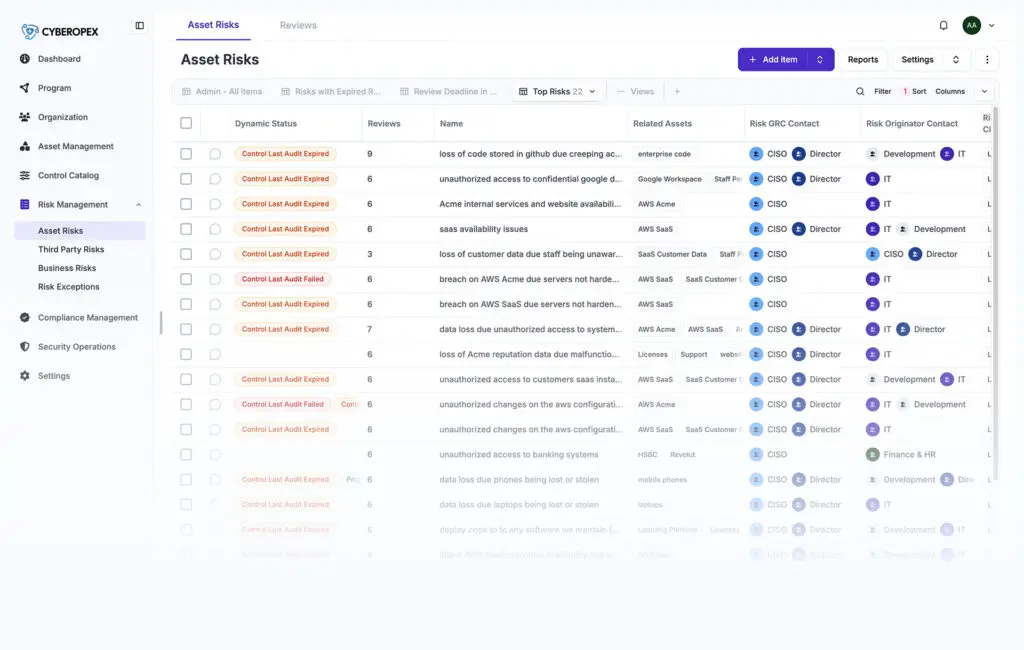Click the Security Operations shield icon
1024x650 pixels.
[25, 347]
